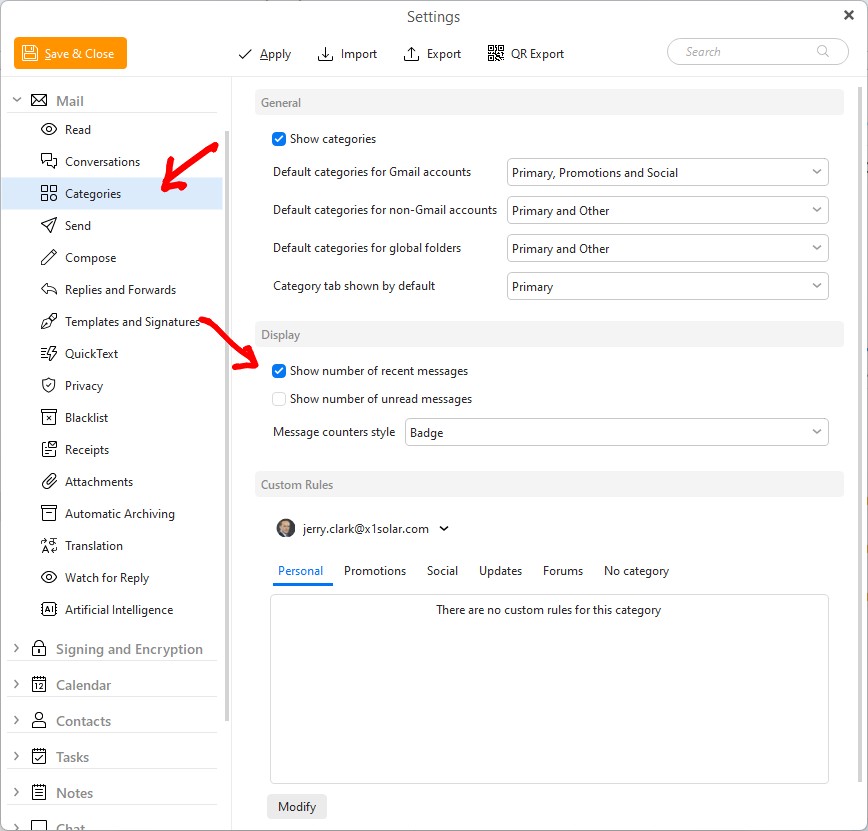Disable Show number of recent messages
This screenshot has width=868, height=831.
click(x=279, y=371)
